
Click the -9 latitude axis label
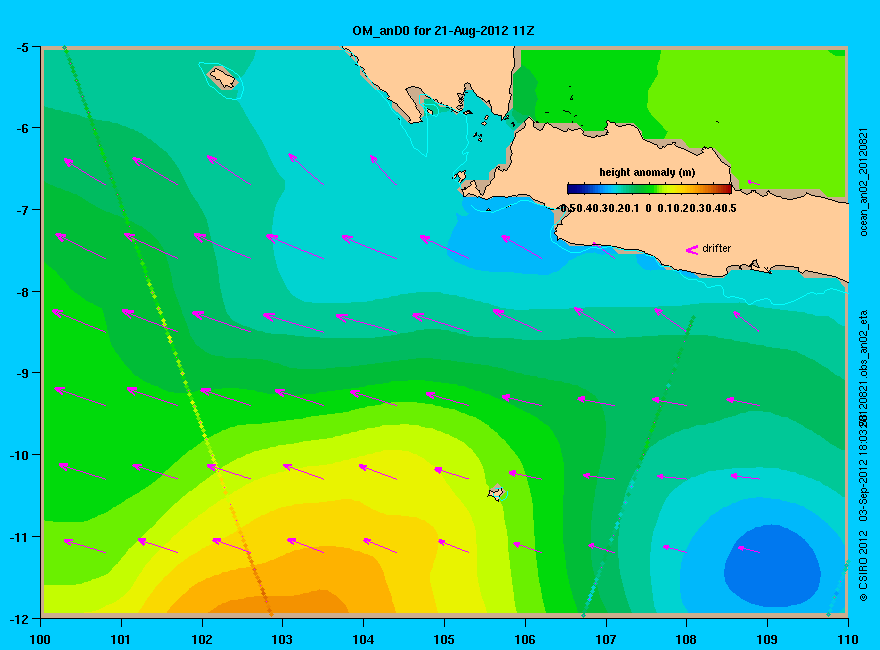(x=22, y=373)
